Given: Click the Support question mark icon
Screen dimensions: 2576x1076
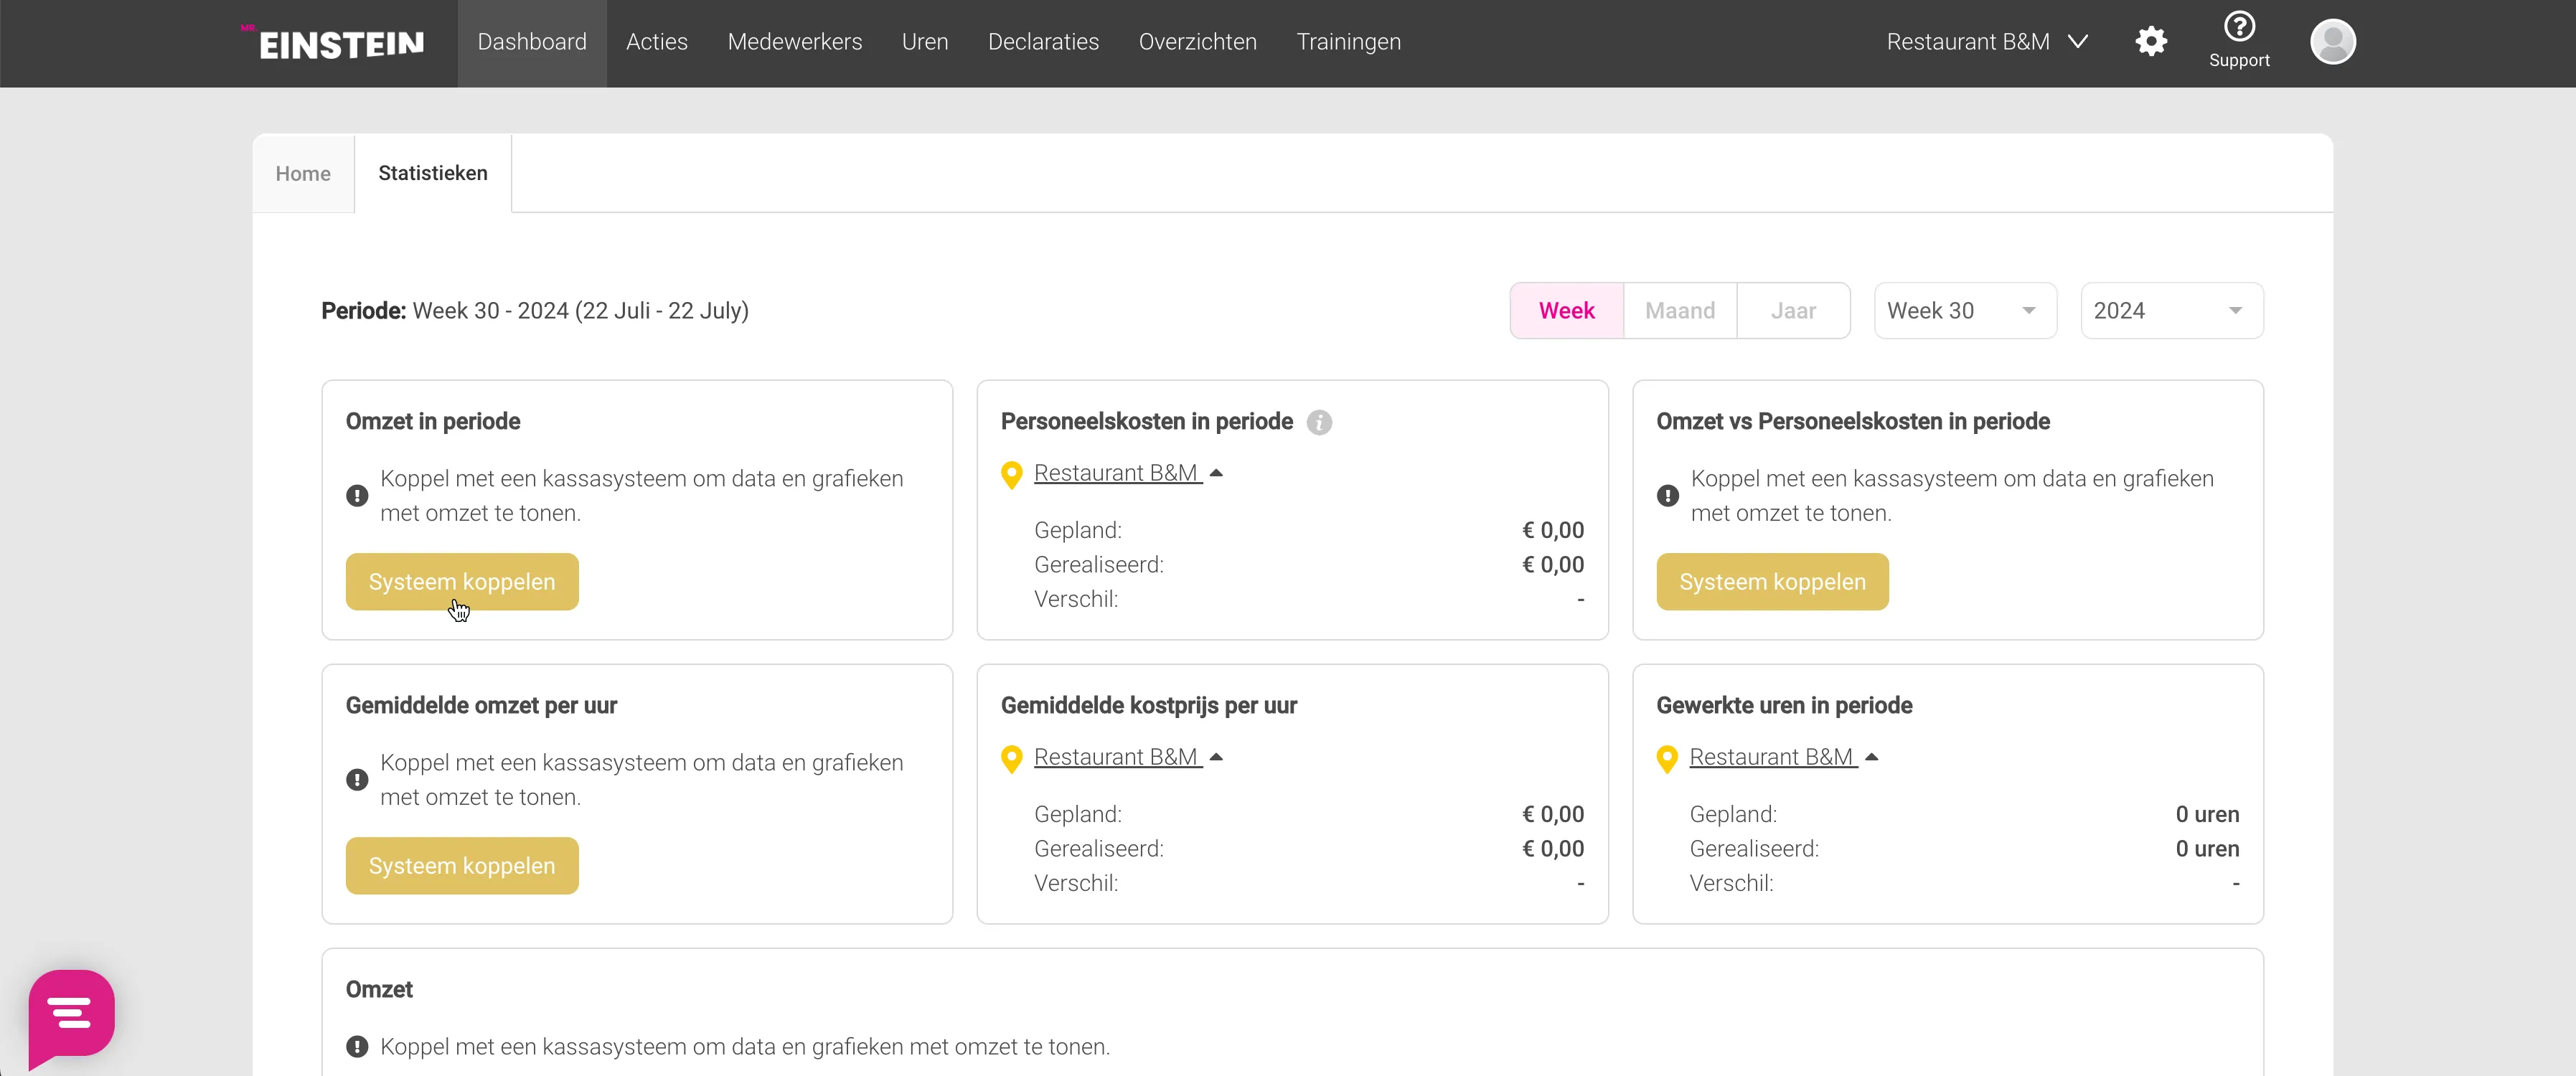Looking at the screenshot, I should (2239, 27).
